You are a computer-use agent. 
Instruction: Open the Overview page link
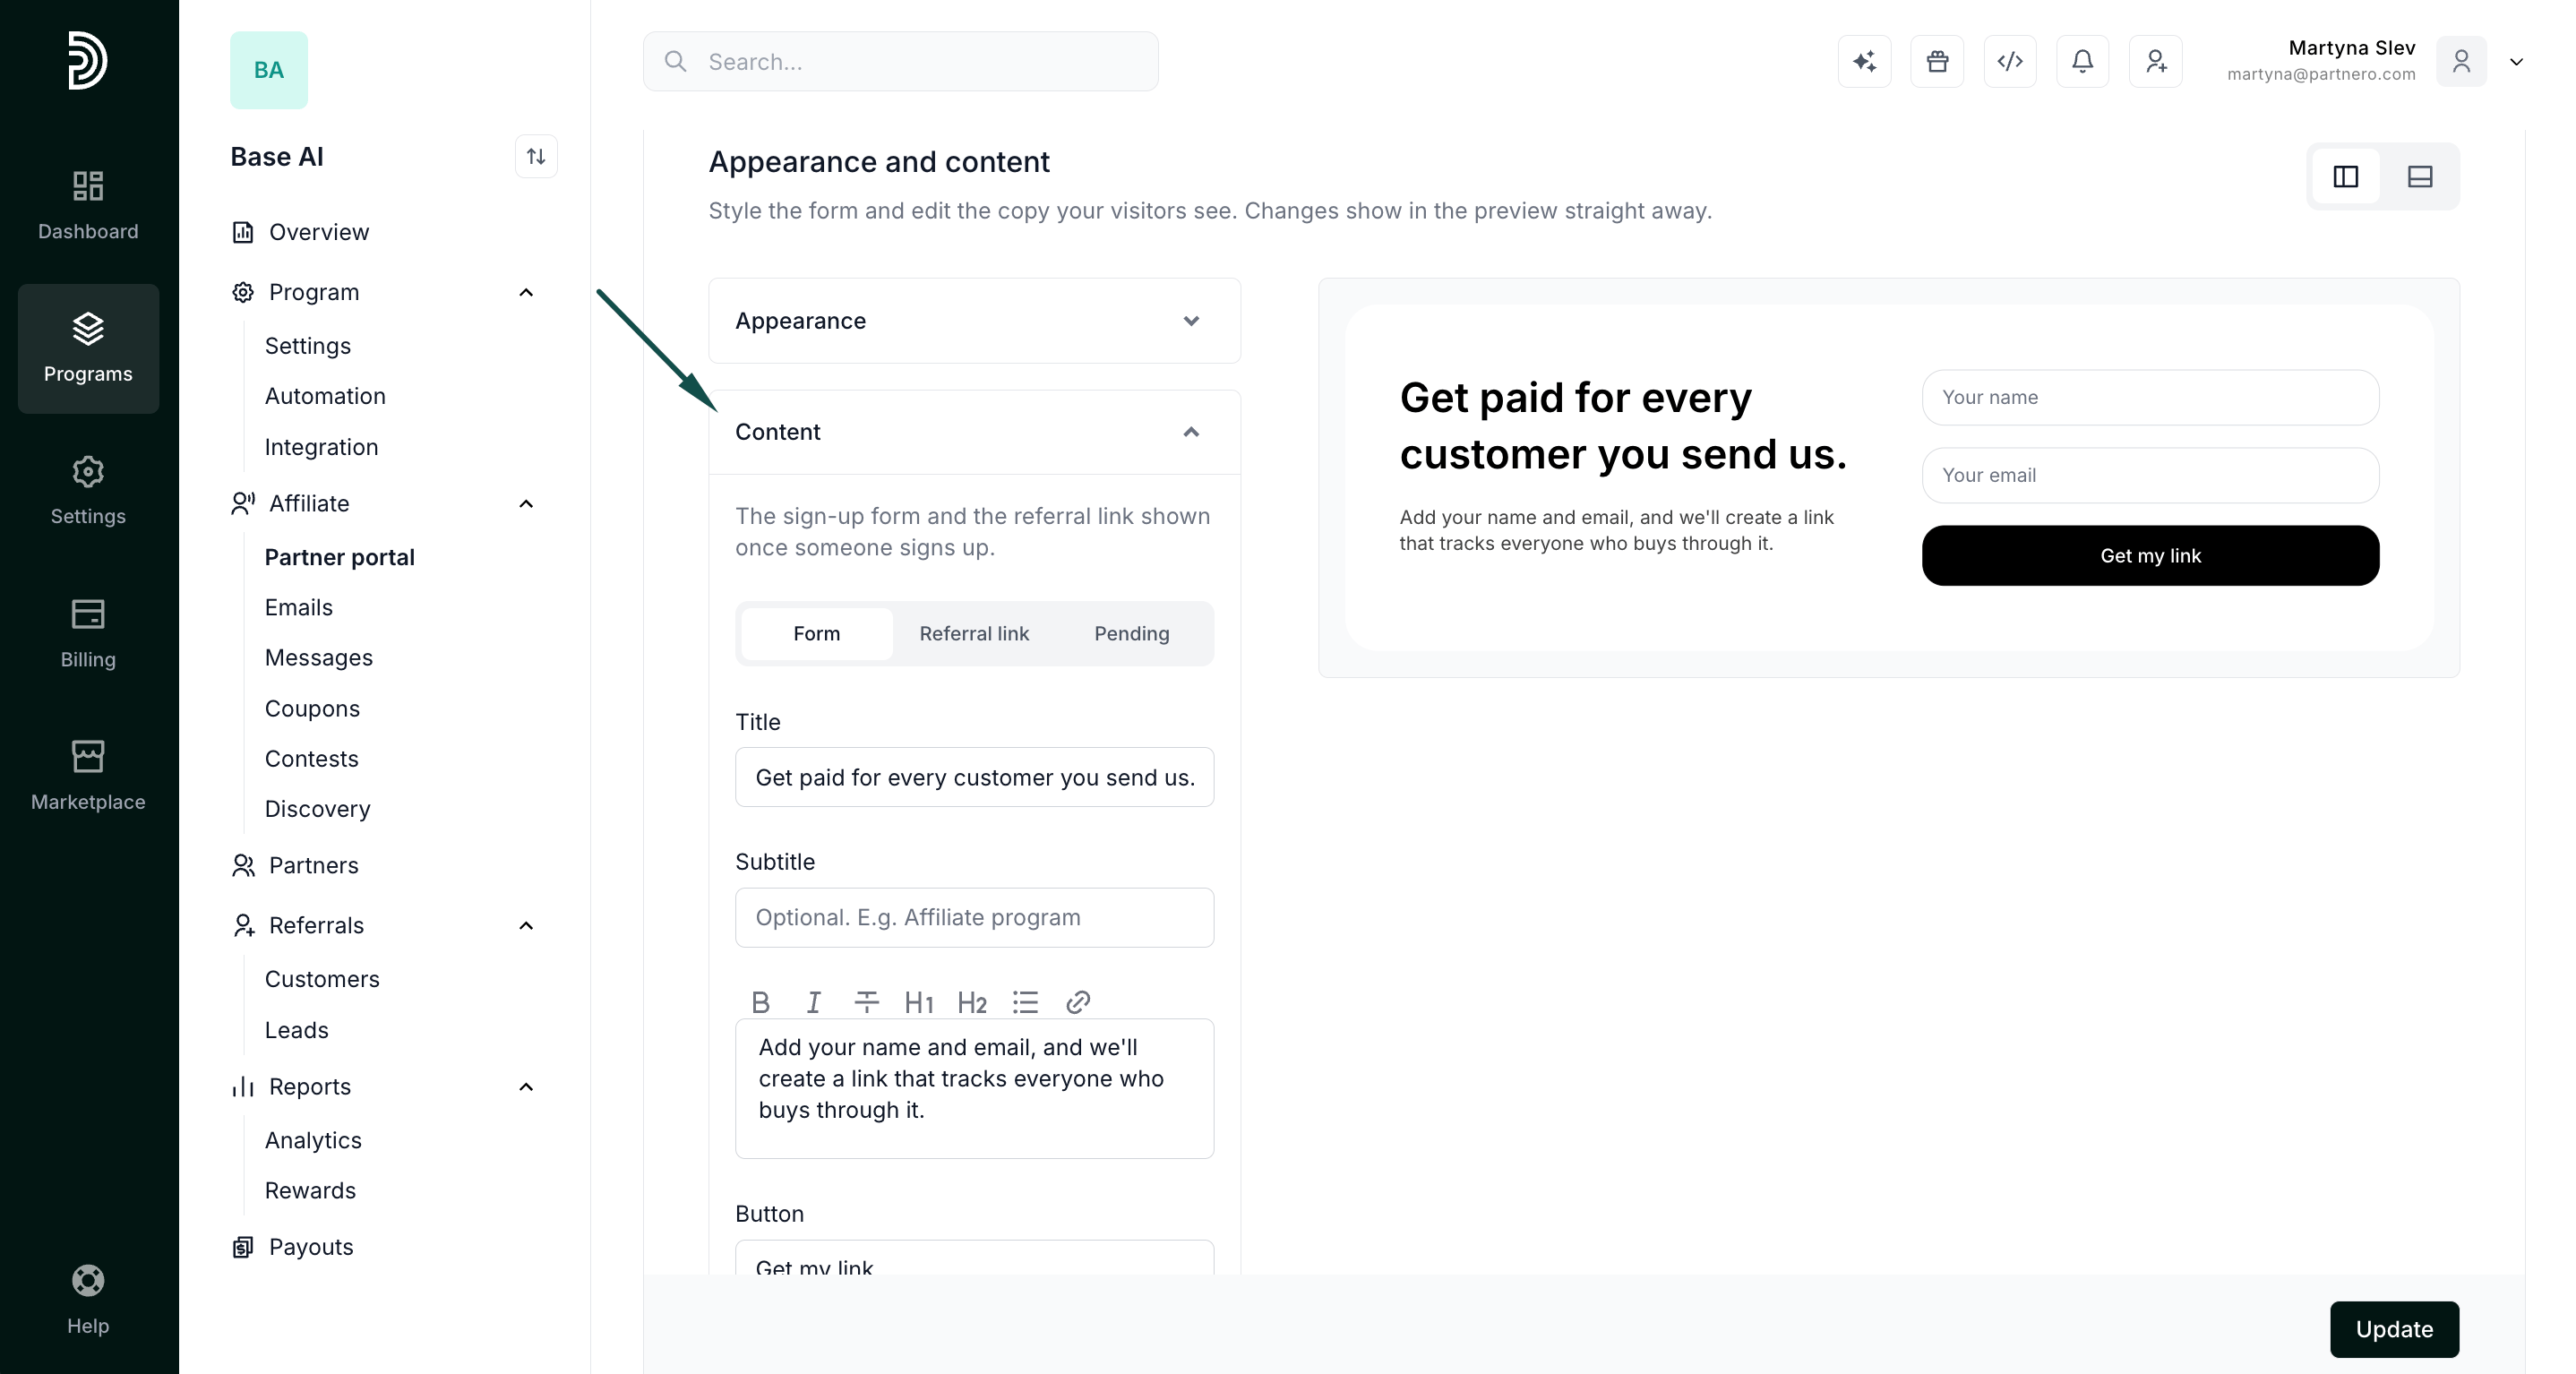pos(319,232)
